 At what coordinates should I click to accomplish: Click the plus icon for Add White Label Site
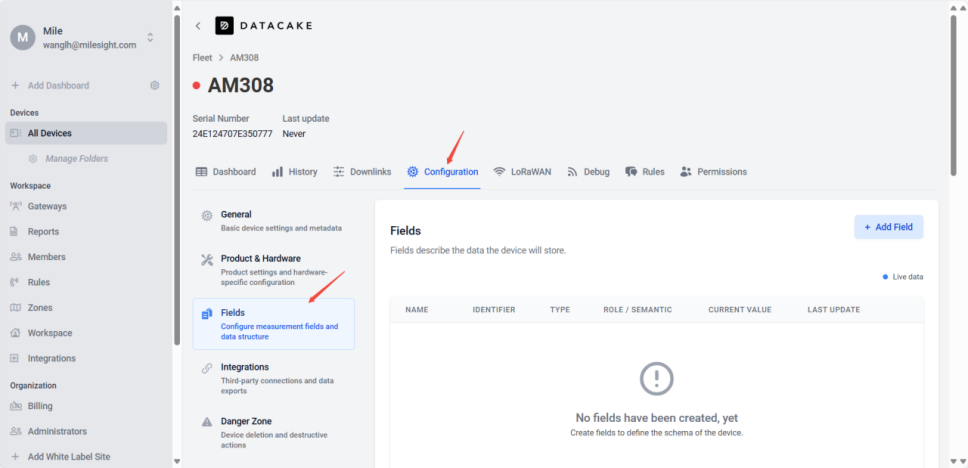[15, 457]
